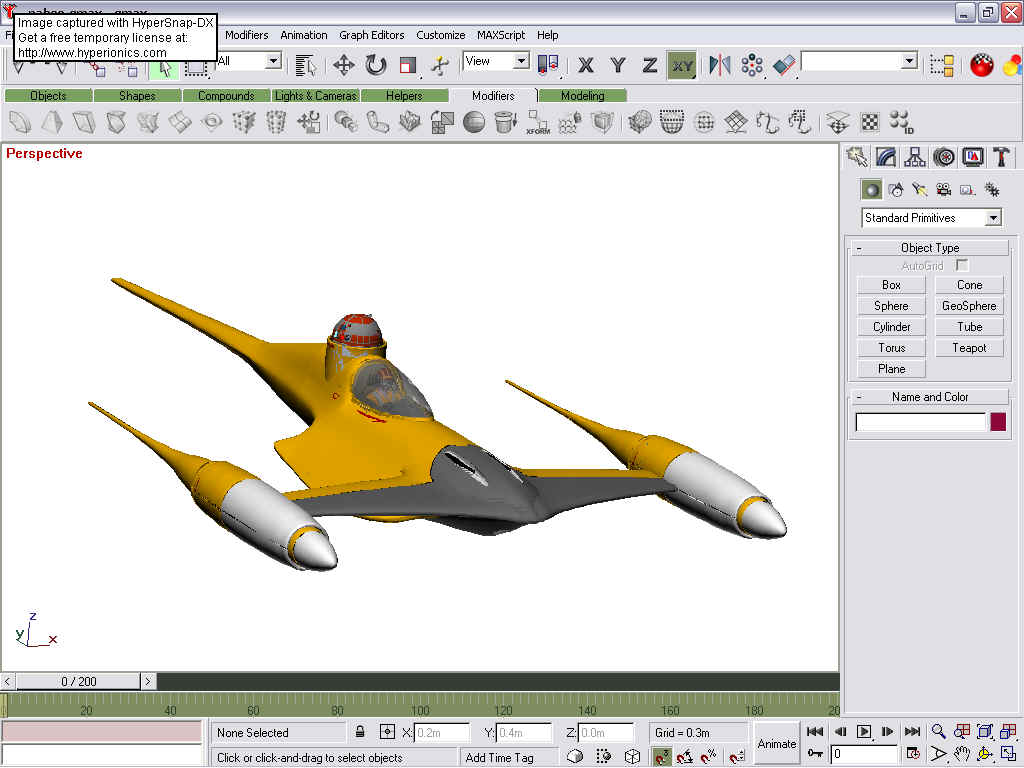Open the Customize menu
Viewport: 1024px width, 768px height.
click(x=440, y=34)
